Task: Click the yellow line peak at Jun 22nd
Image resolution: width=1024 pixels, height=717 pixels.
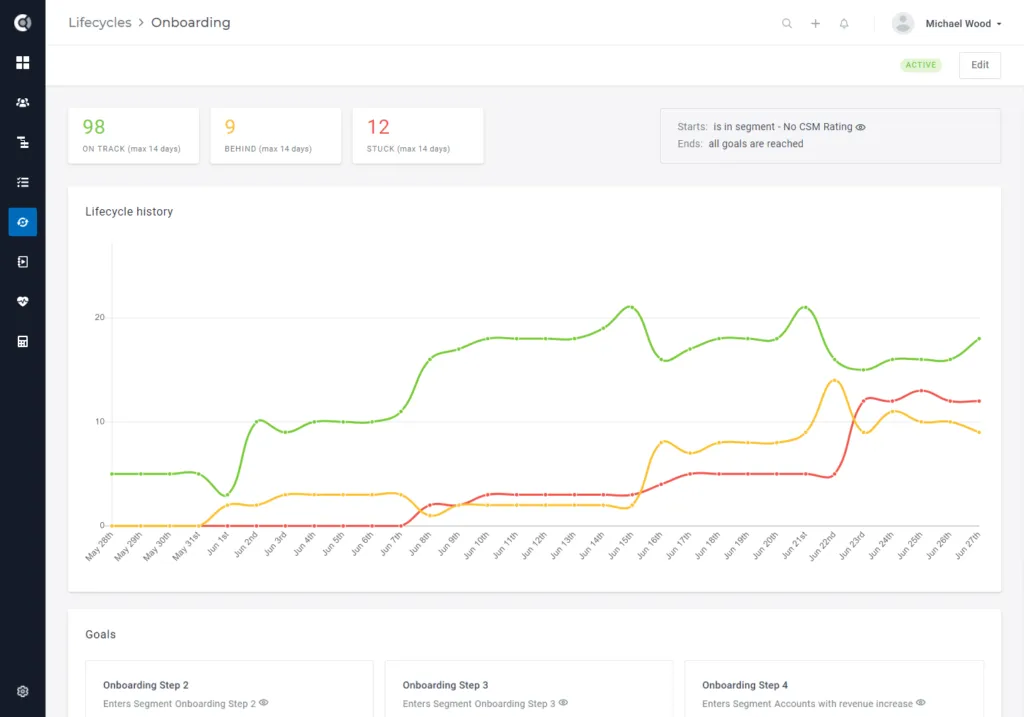Action: tap(835, 380)
